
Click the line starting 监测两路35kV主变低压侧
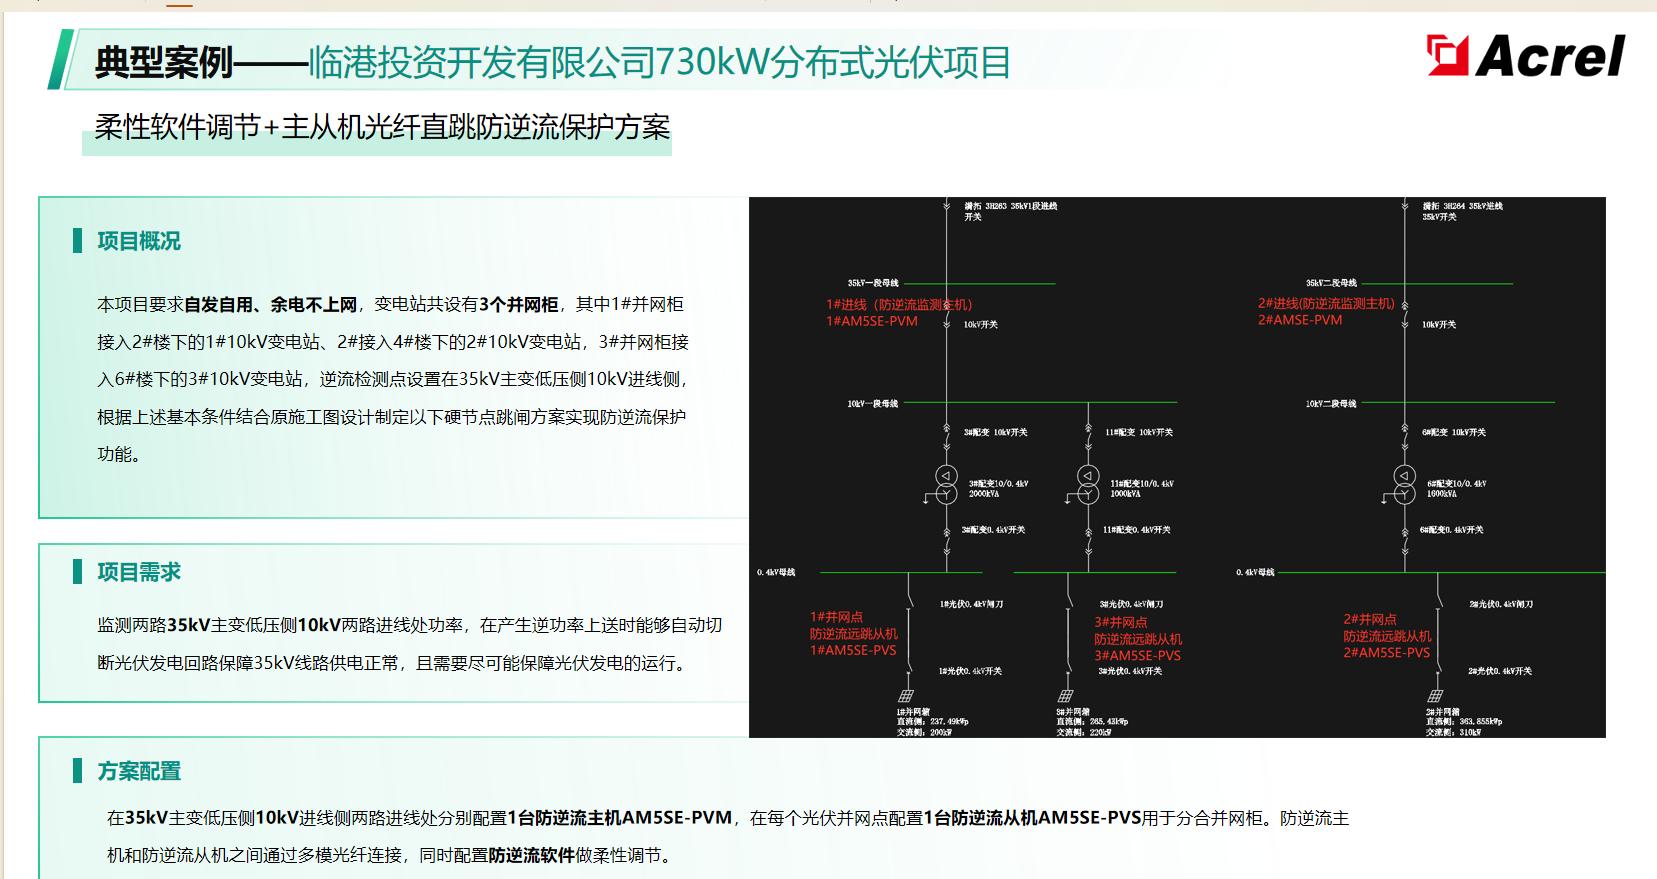409,626
